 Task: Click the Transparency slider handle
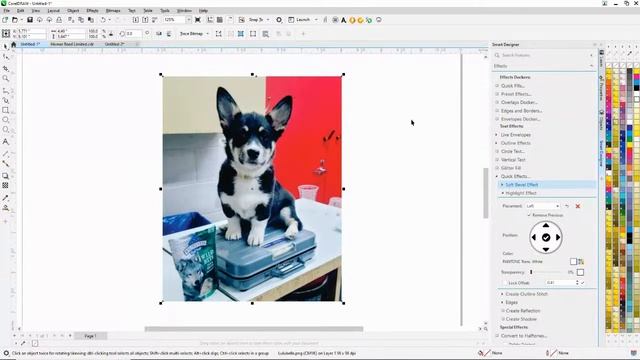[x=531, y=272]
